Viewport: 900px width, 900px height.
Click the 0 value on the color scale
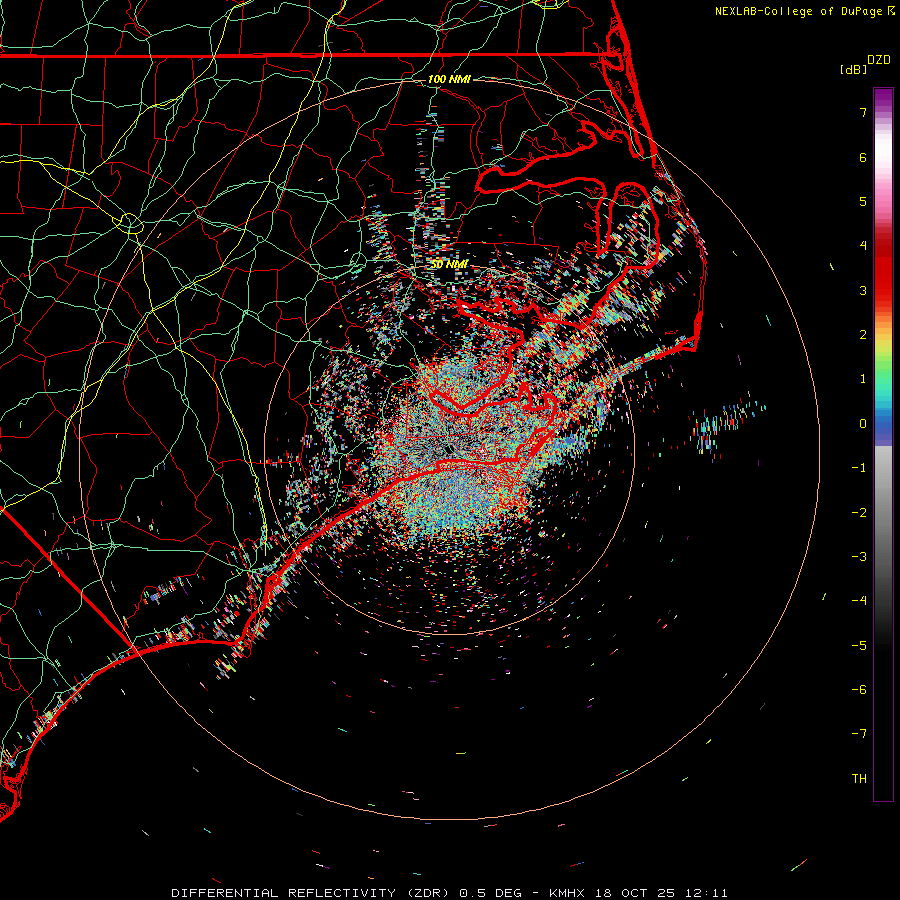point(863,424)
